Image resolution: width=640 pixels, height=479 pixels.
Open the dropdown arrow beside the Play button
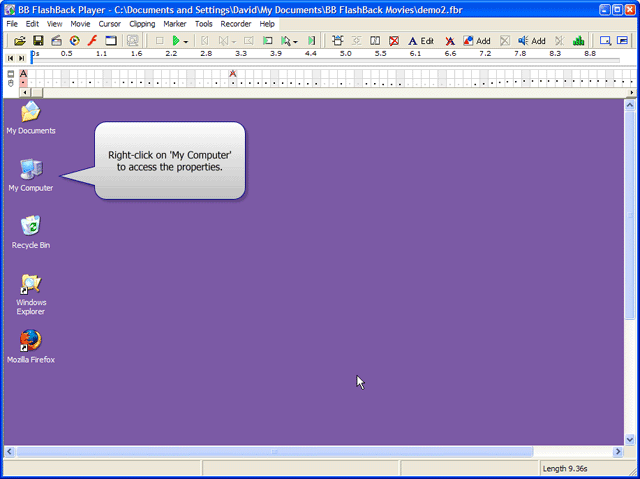pyautogui.click(x=186, y=41)
